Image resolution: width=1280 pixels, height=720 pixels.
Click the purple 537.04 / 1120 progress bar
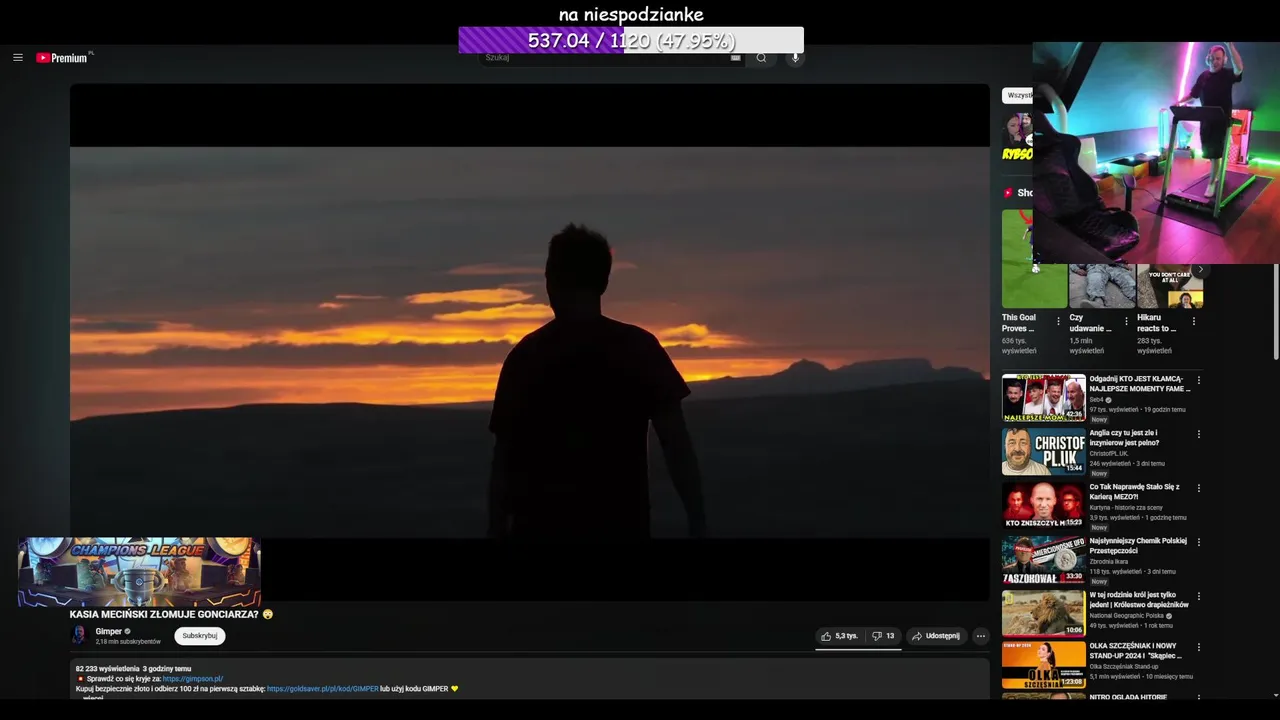[631, 41]
